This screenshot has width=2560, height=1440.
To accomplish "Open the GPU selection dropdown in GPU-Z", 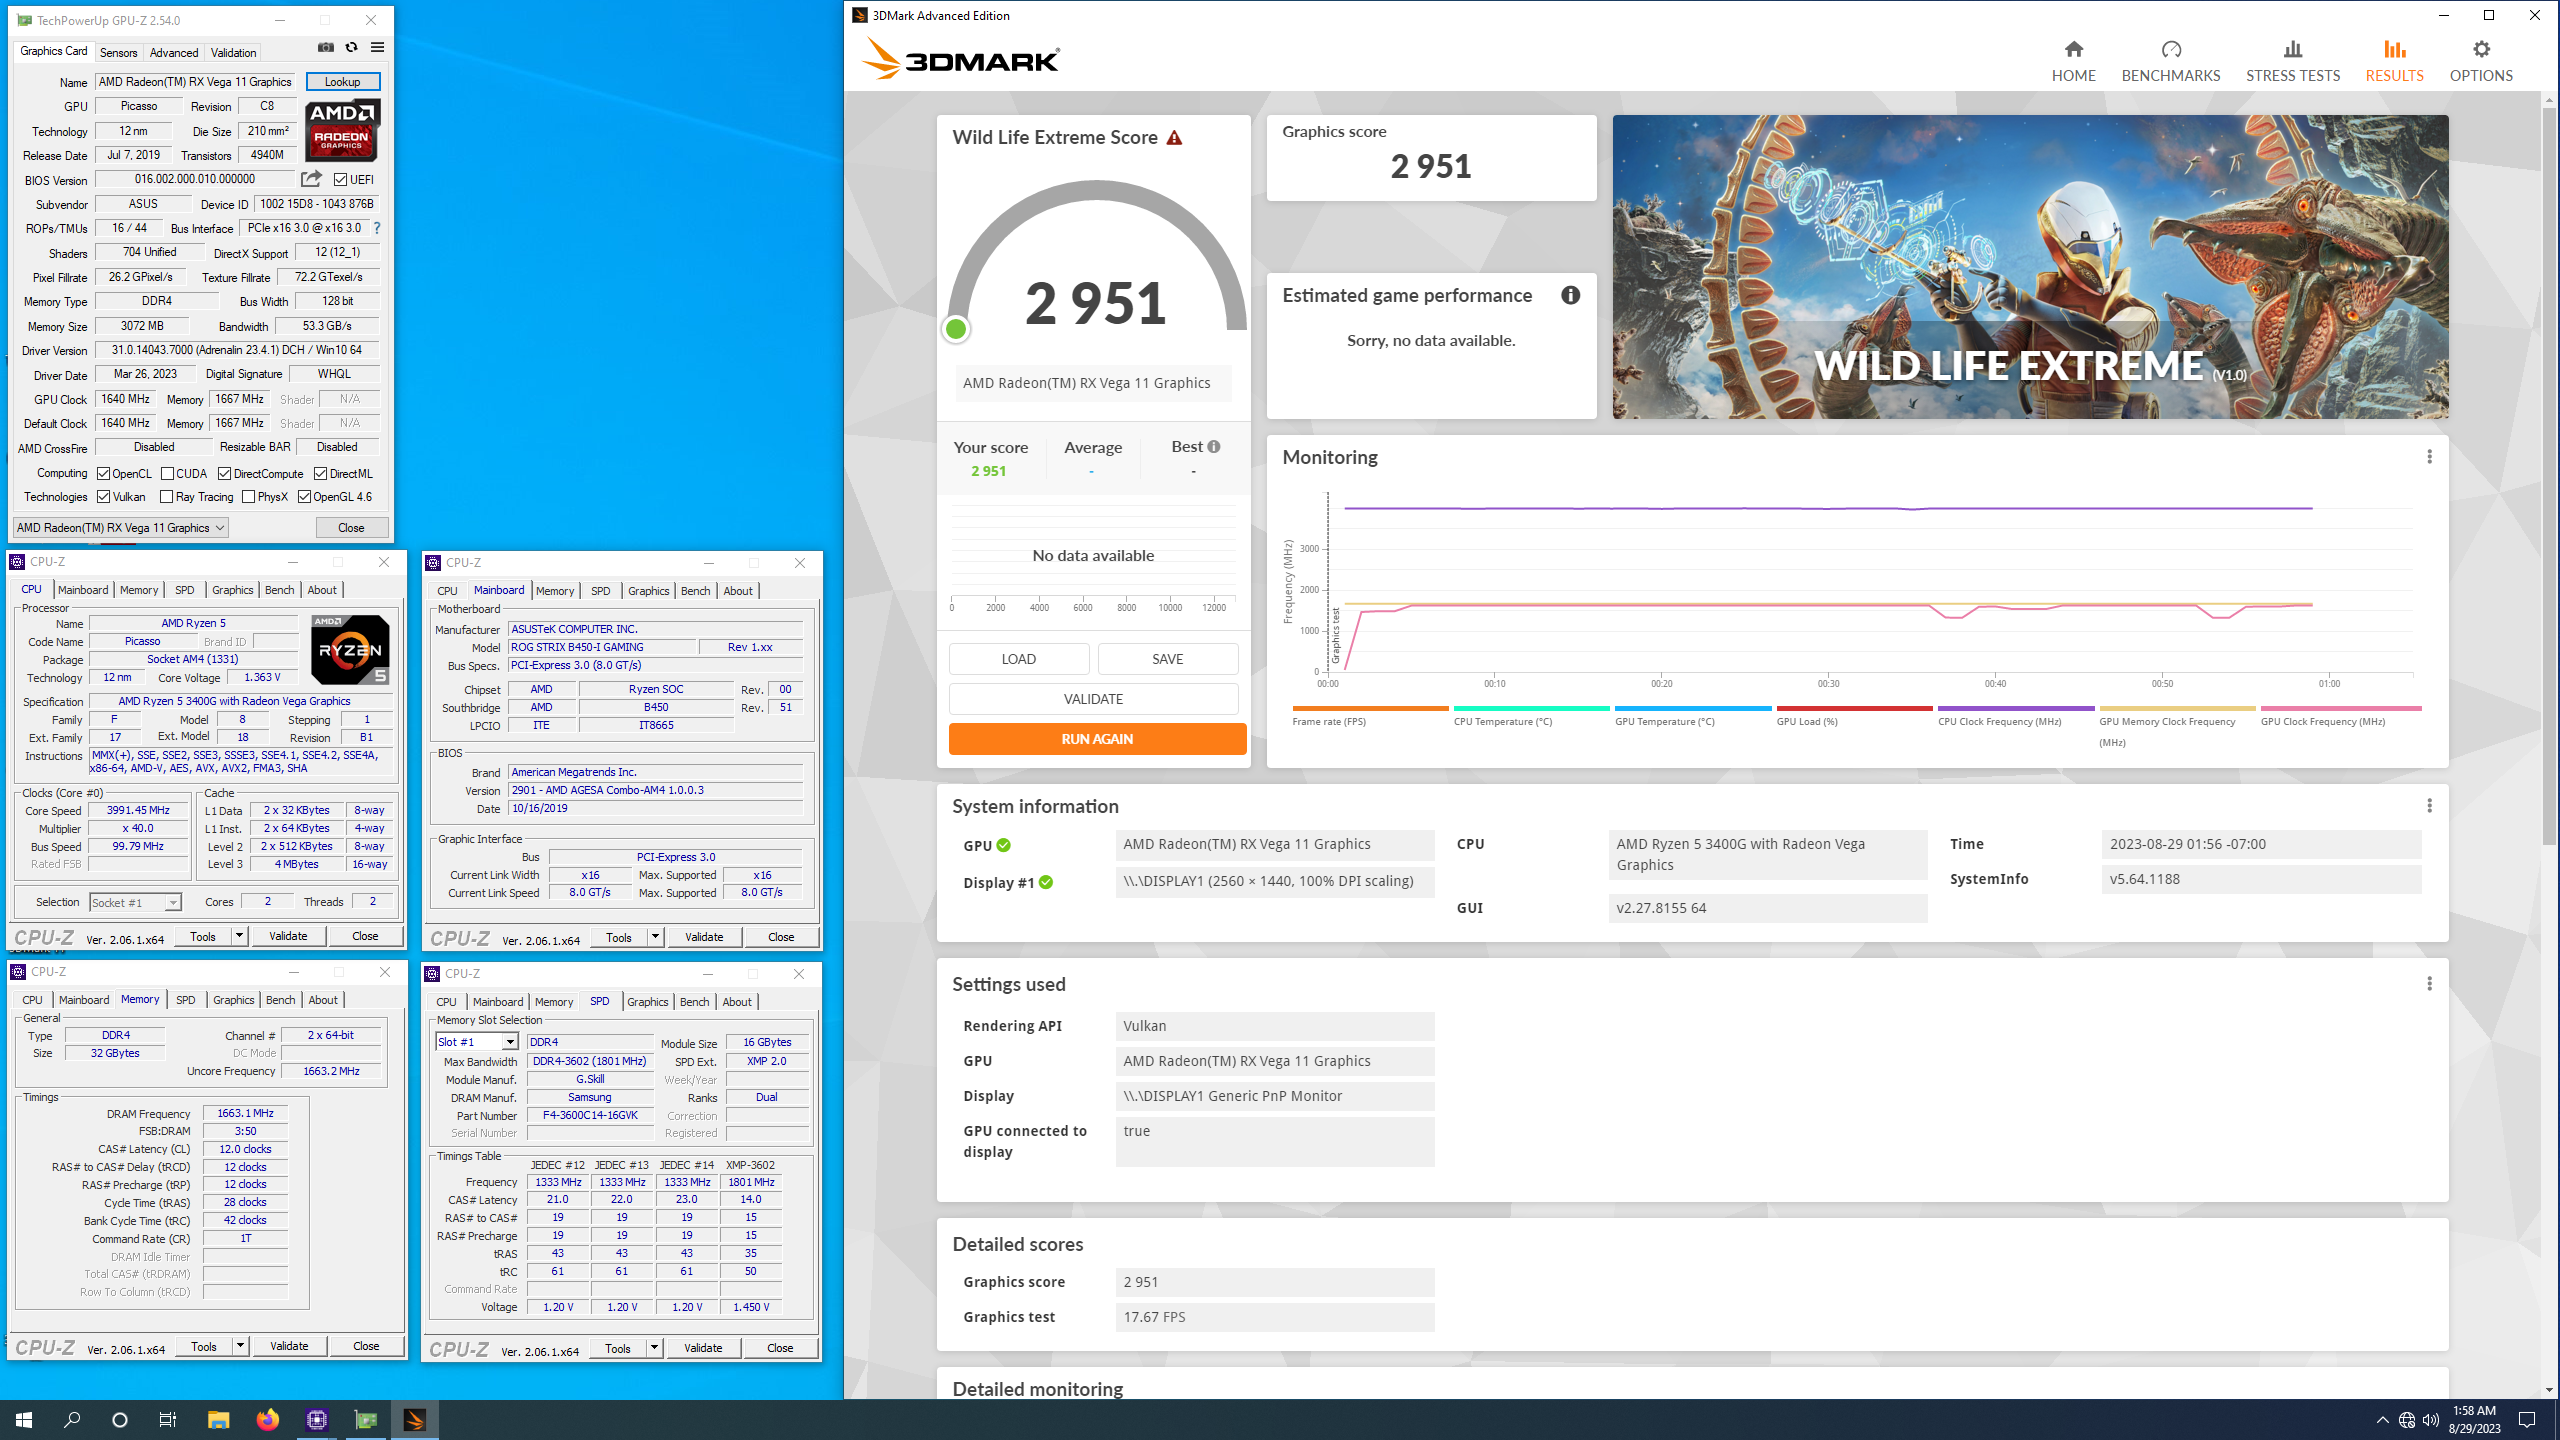I will click(x=121, y=528).
